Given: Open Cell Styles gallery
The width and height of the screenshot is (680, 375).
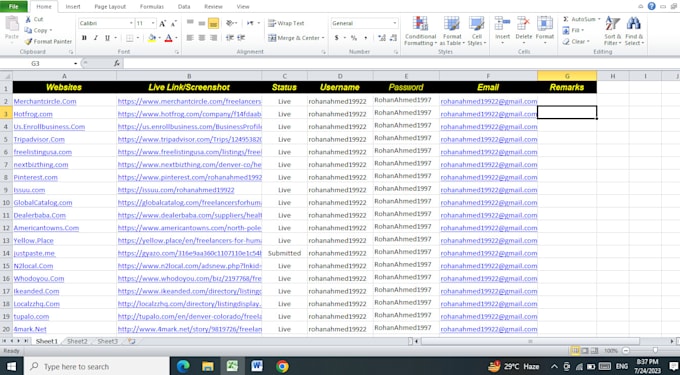Looking at the screenshot, I should pyautogui.click(x=477, y=31).
